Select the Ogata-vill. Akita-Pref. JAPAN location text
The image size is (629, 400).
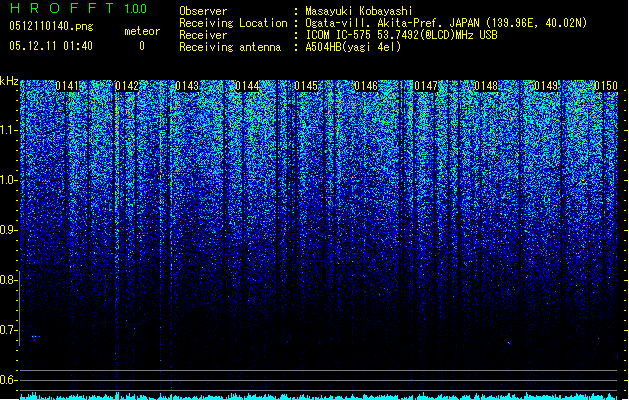point(446,23)
